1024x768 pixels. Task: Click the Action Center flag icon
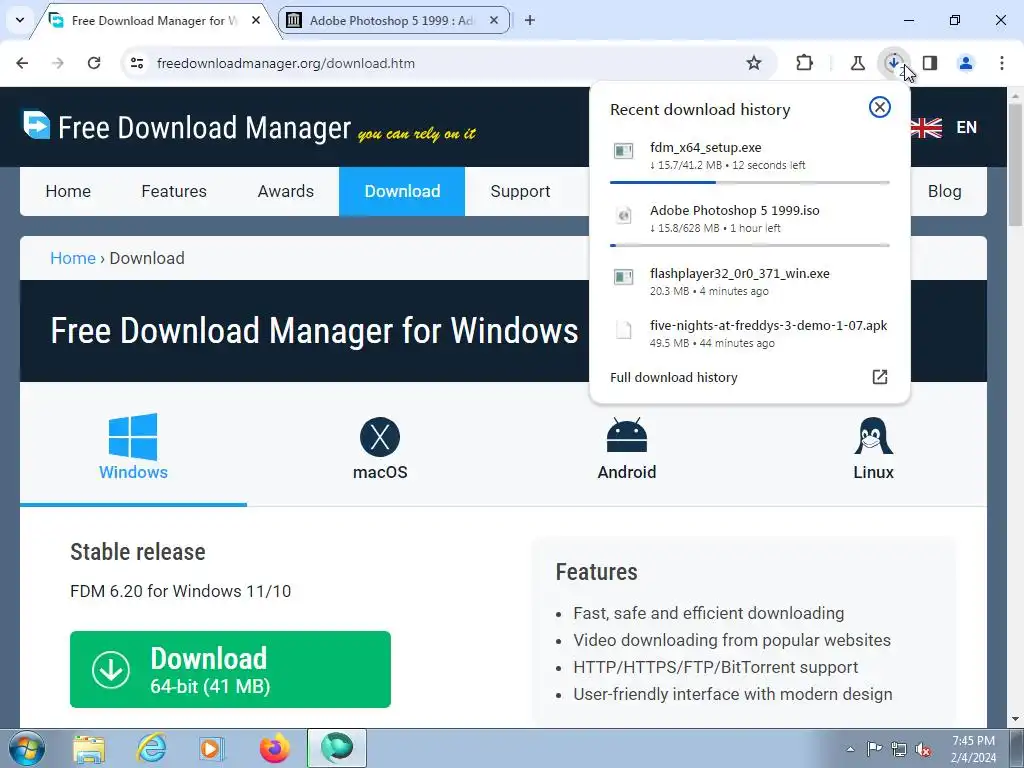(x=874, y=748)
